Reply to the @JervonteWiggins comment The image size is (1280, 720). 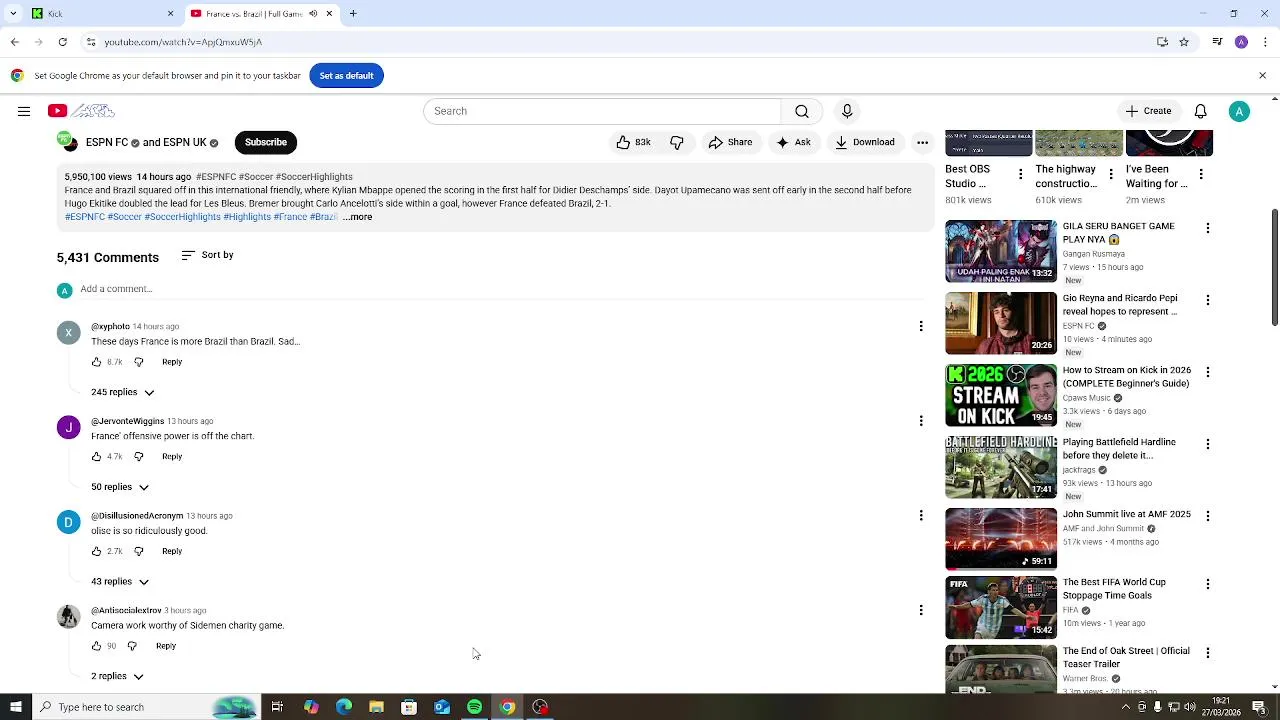click(172, 457)
